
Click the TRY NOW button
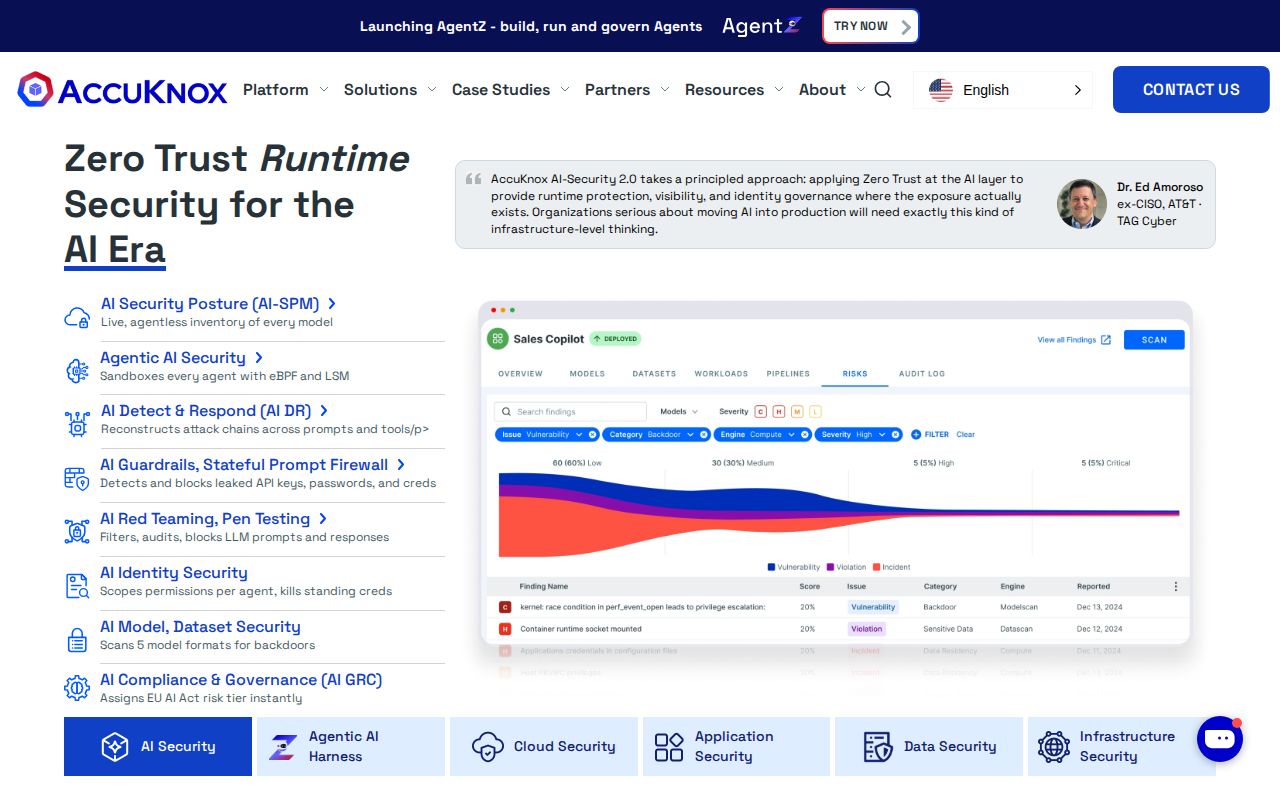pos(871,26)
